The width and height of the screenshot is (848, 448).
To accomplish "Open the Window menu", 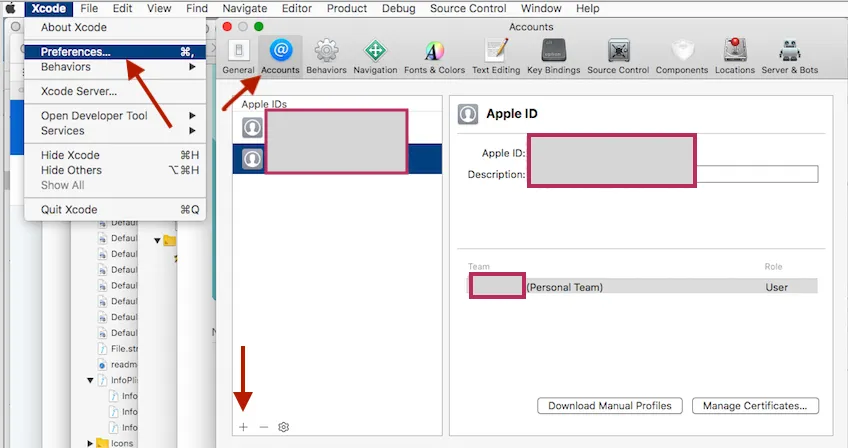I will (x=541, y=8).
